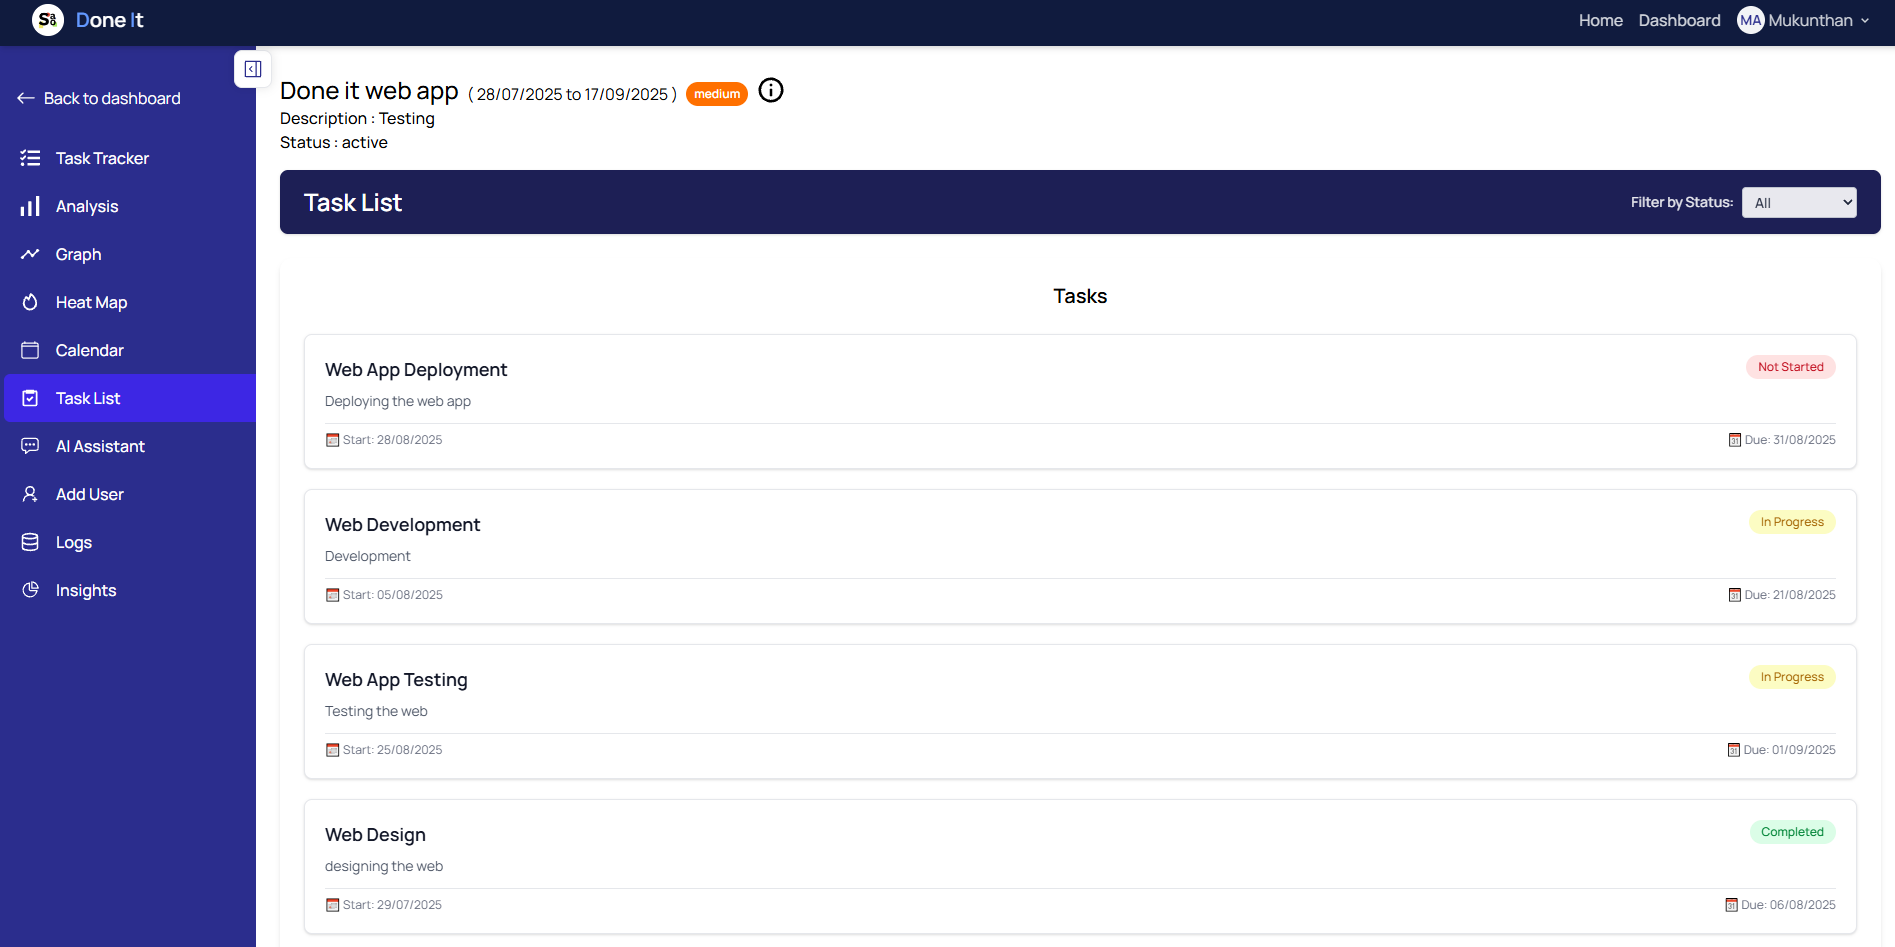Viewport: 1895px width, 947px height.
Task: Click due calendar icon for Web Design
Action: (x=1731, y=905)
